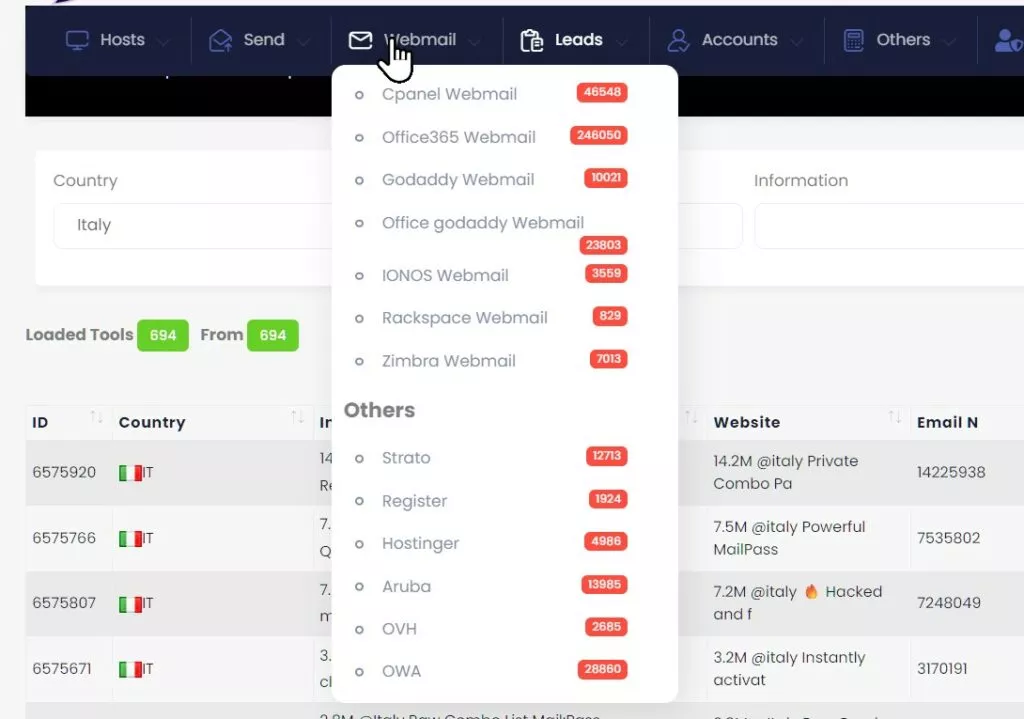Click ID cell 6575766

click(64, 538)
